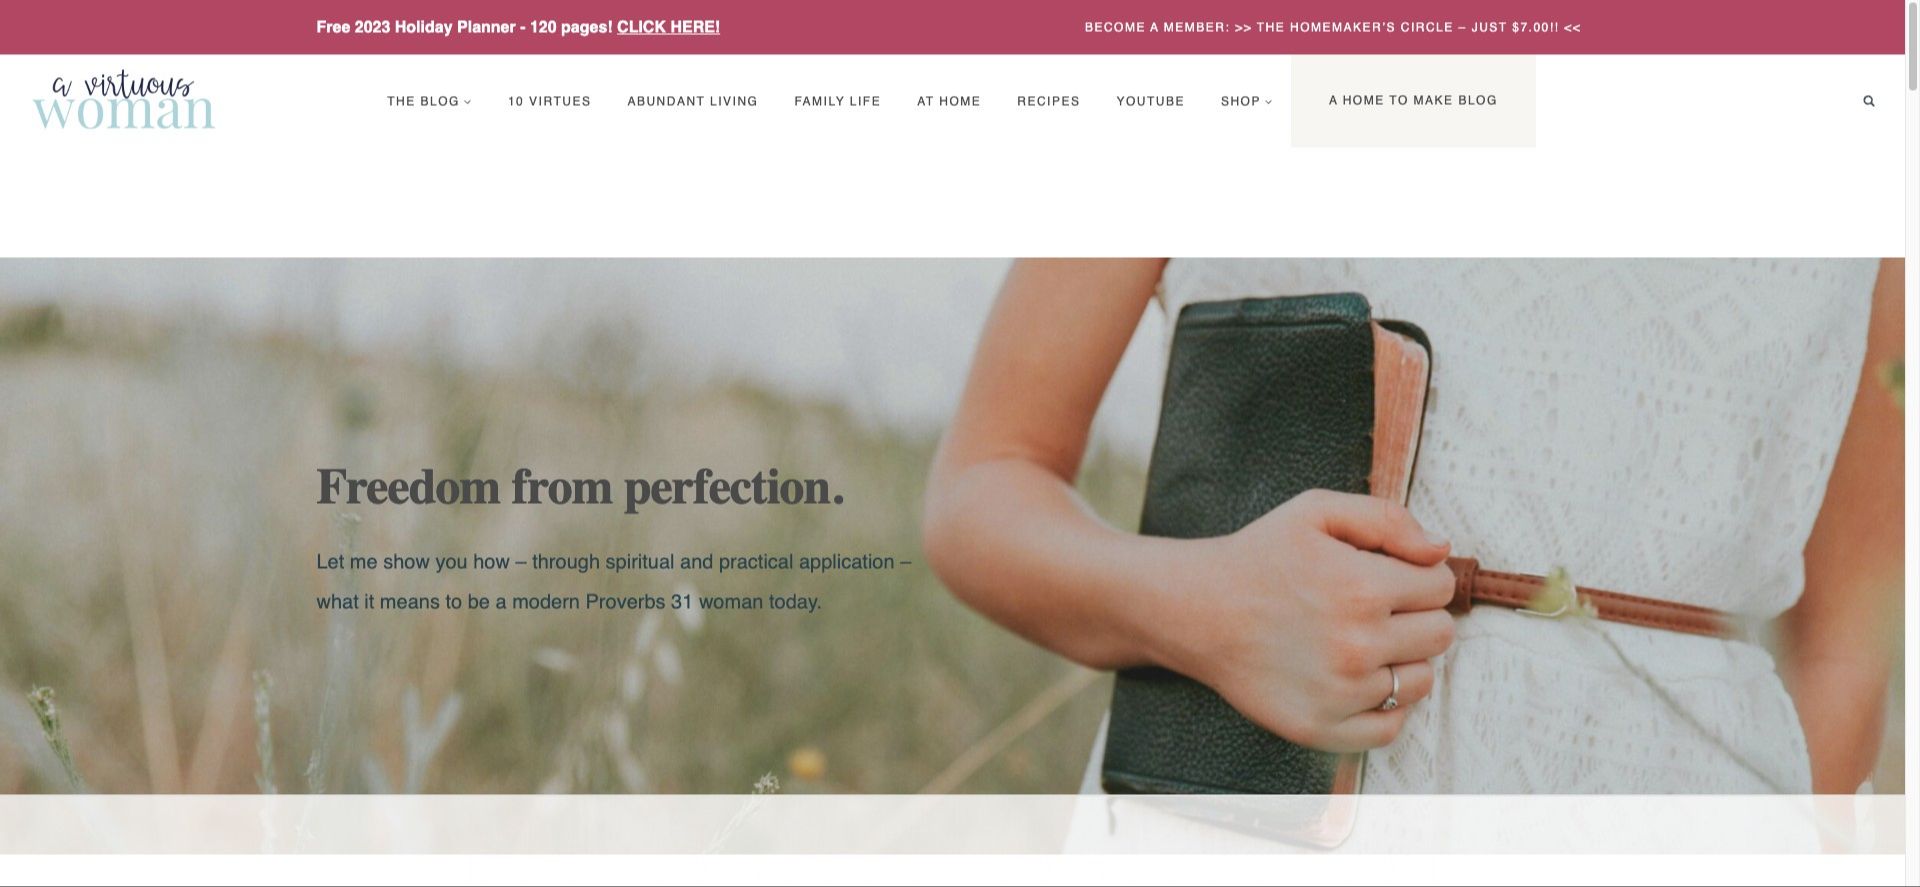Click the A Home To Make Blog button

pyautogui.click(x=1413, y=101)
